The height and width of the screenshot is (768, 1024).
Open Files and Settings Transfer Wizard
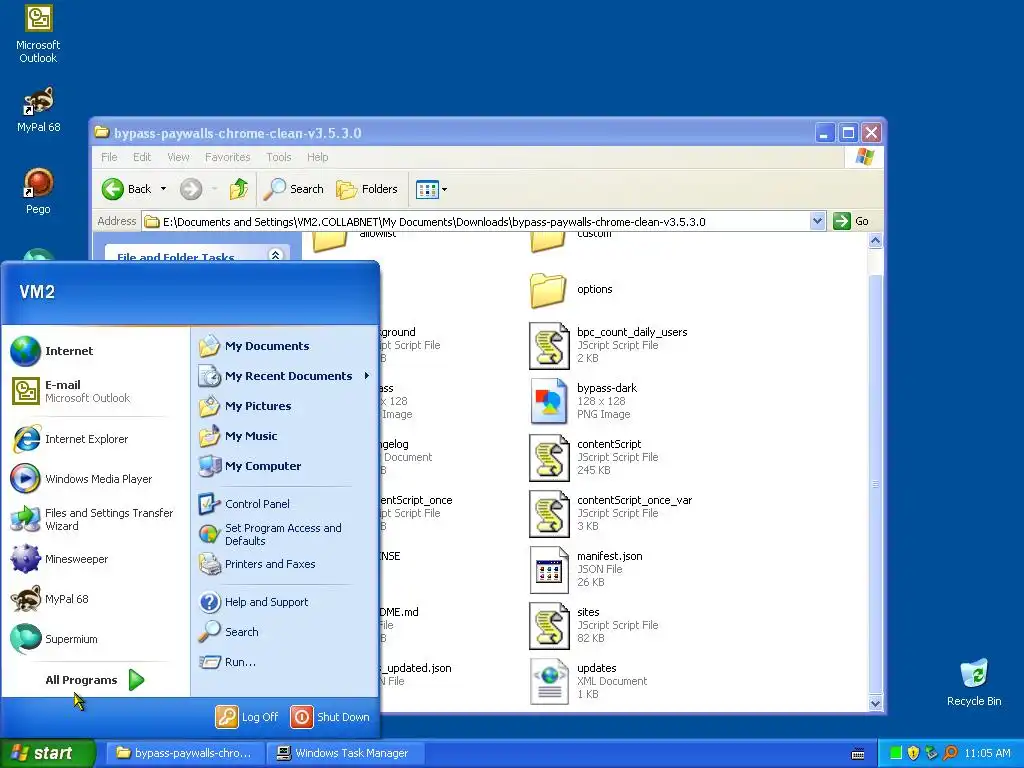93,519
